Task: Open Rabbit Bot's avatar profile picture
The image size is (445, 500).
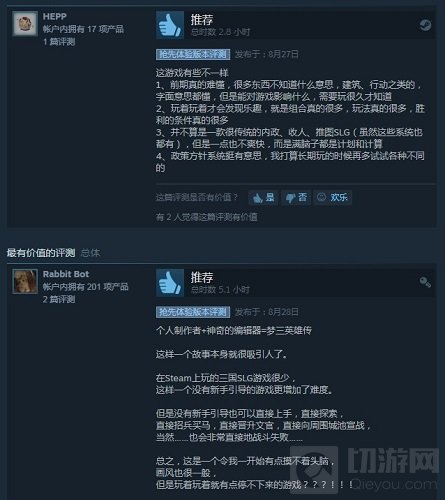Action: (25, 281)
